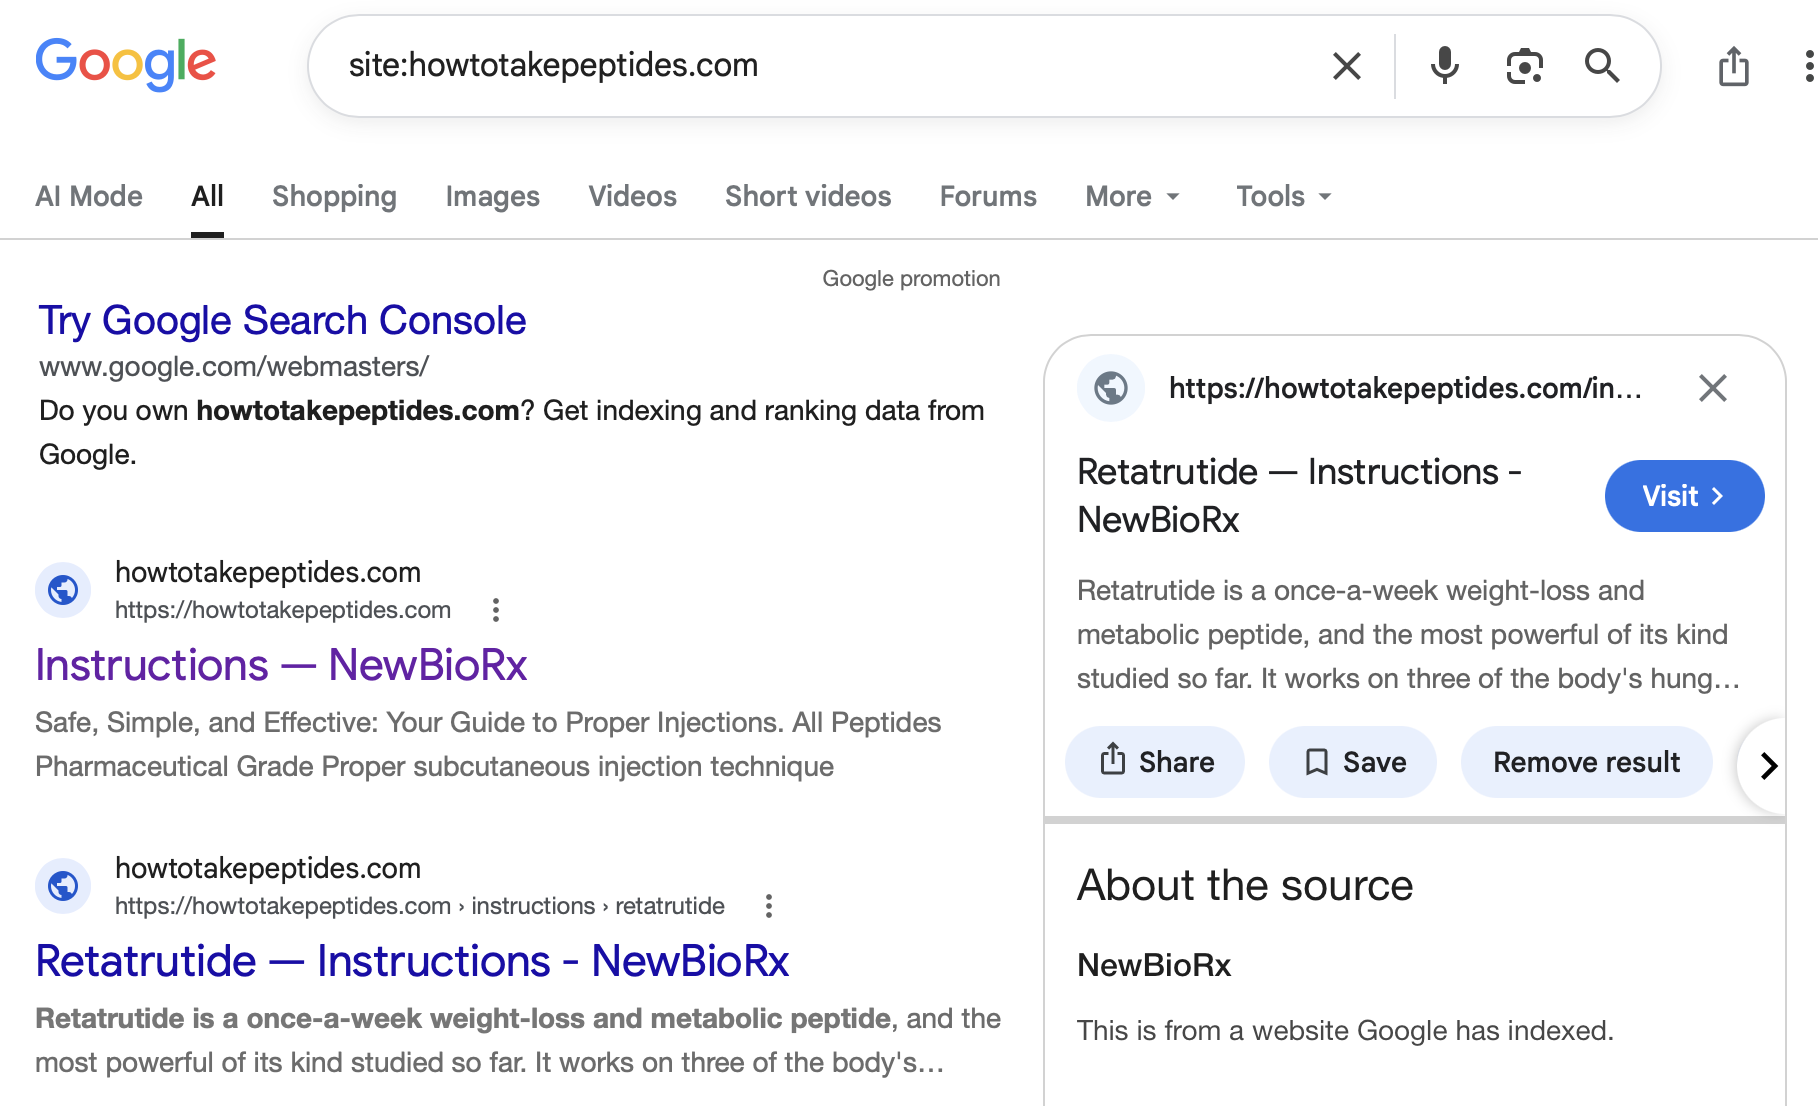
Task: Click the blue Visit button
Action: point(1684,496)
